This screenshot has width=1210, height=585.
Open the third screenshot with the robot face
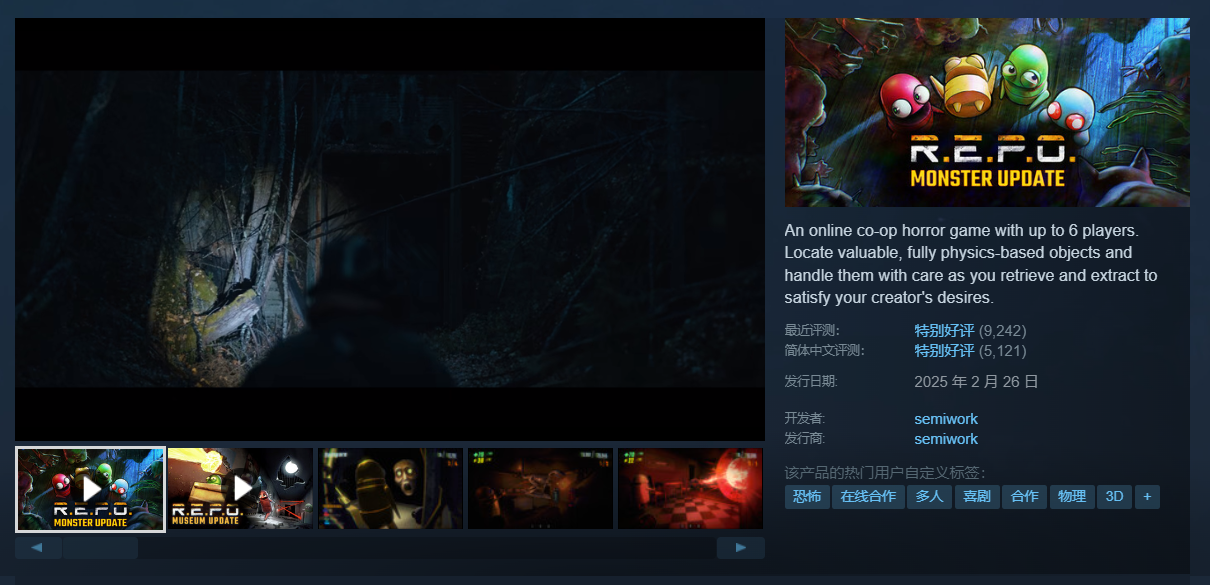[390, 488]
